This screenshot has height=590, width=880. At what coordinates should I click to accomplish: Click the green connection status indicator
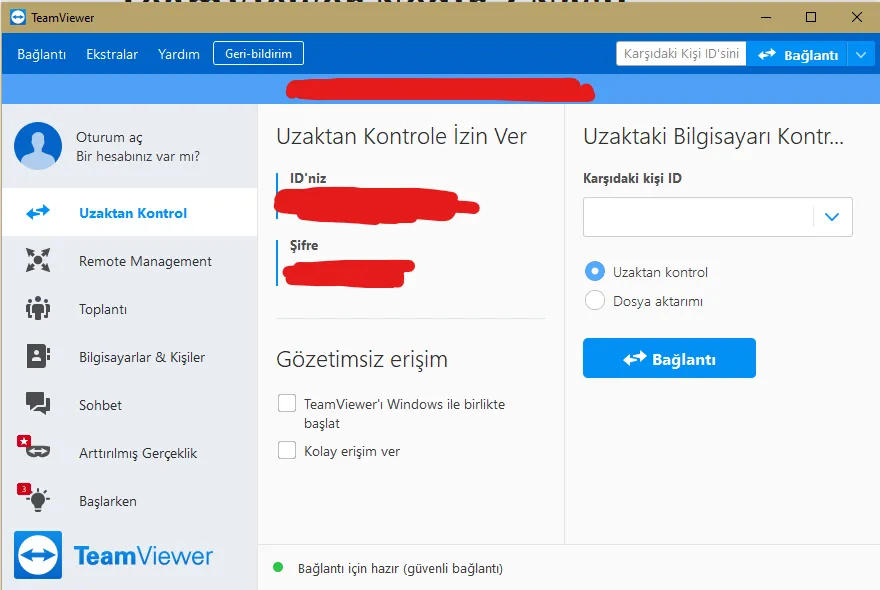click(x=278, y=567)
